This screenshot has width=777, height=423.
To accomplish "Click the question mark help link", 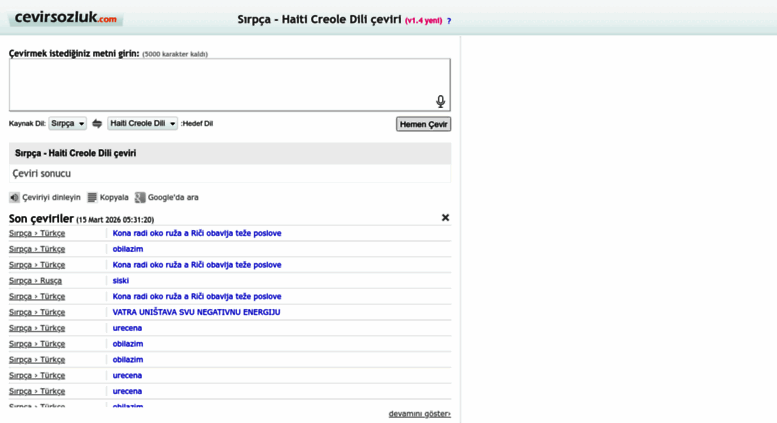I will click(x=448, y=21).
